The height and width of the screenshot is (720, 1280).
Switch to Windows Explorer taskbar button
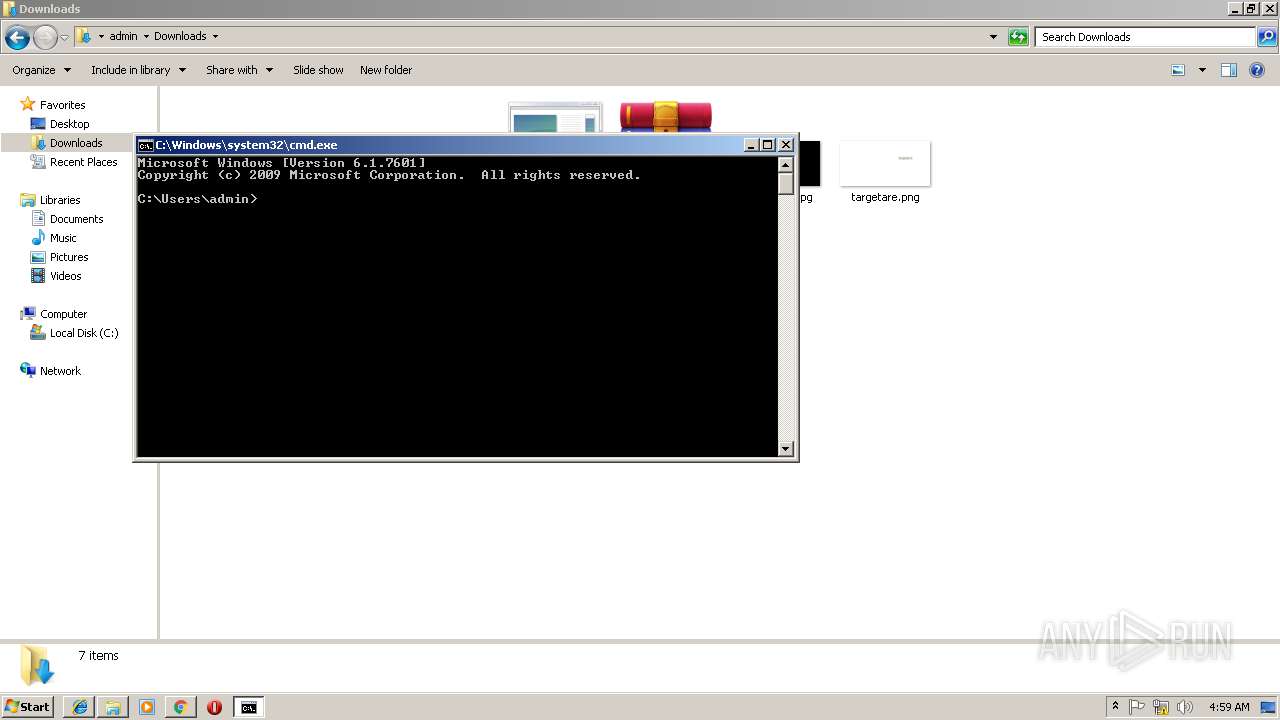[113, 707]
